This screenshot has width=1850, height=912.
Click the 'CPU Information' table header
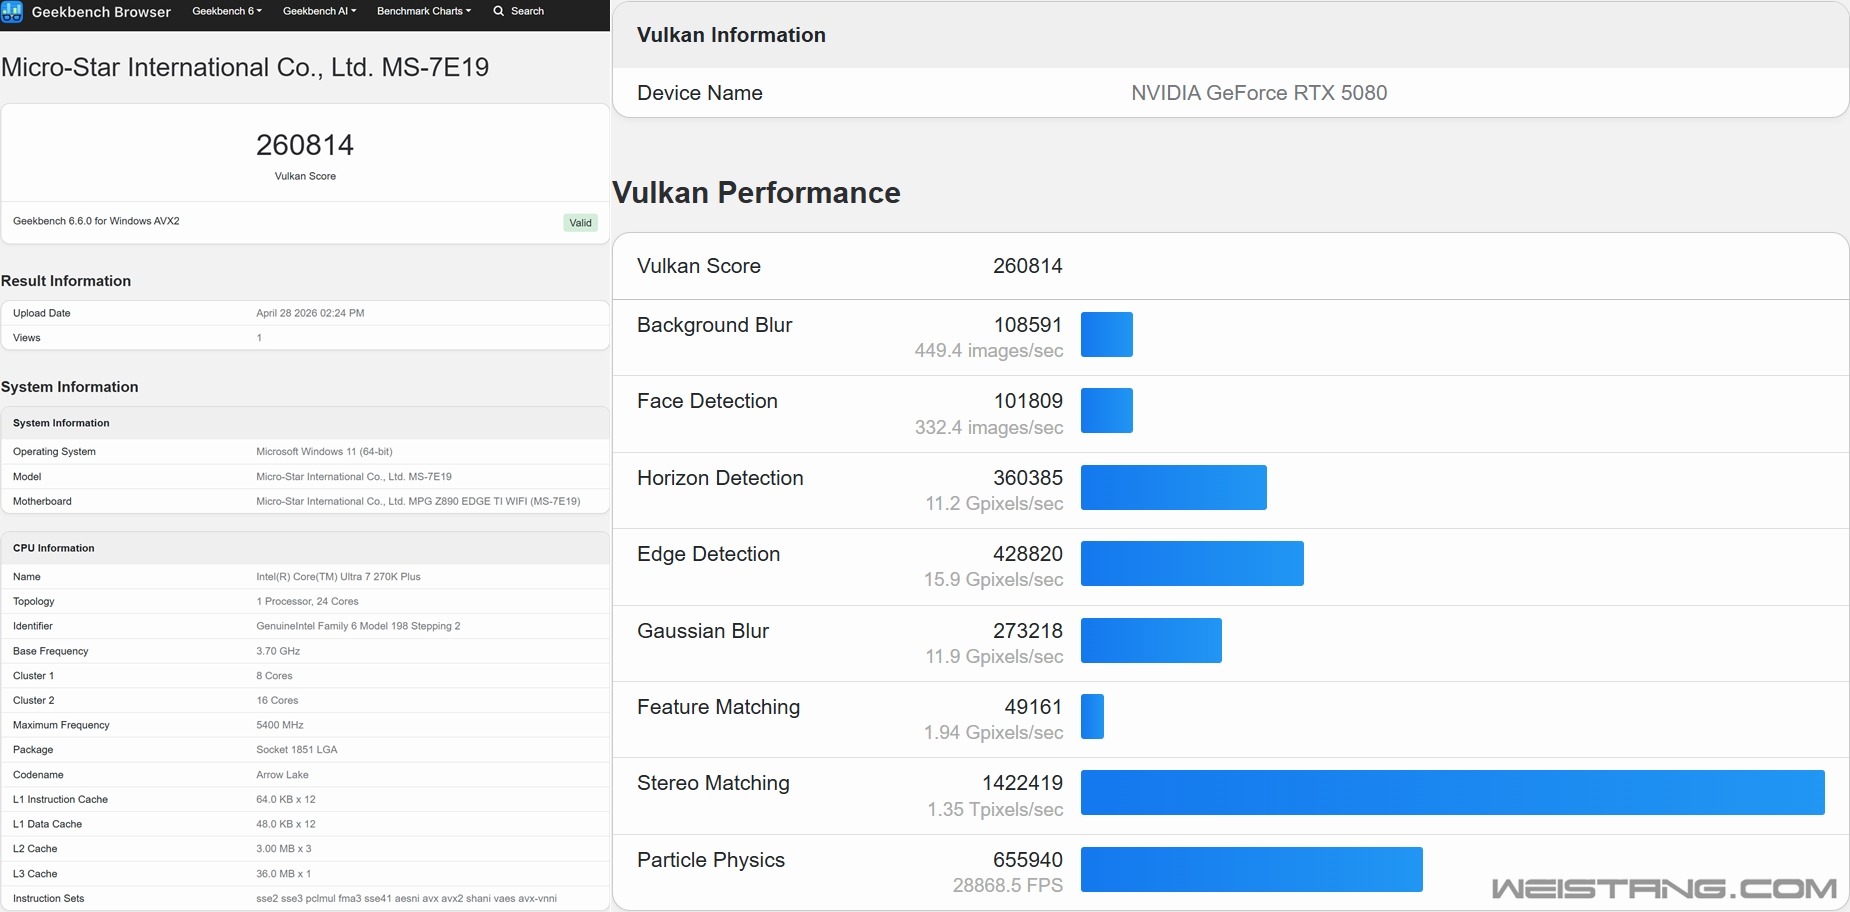tap(54, 548)
